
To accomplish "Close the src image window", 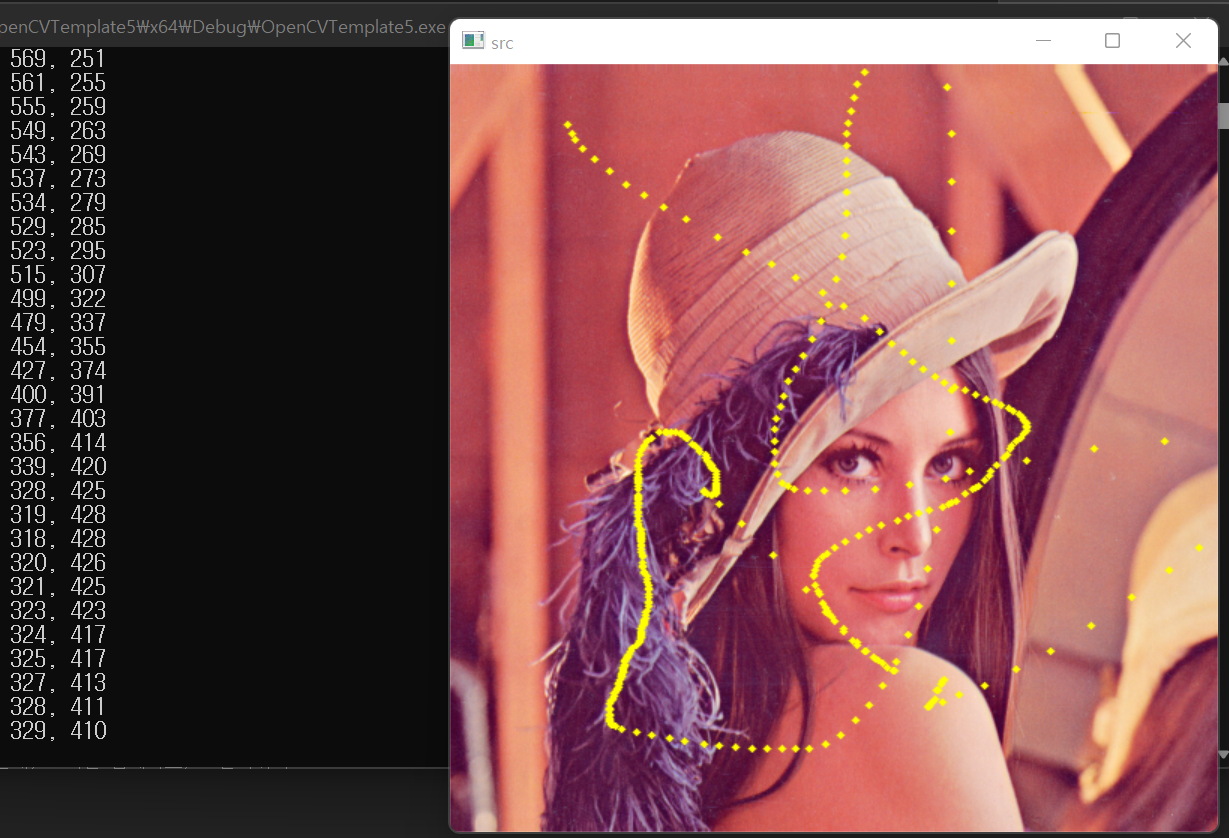I will pyautogui.click(x=1183, y=41).
